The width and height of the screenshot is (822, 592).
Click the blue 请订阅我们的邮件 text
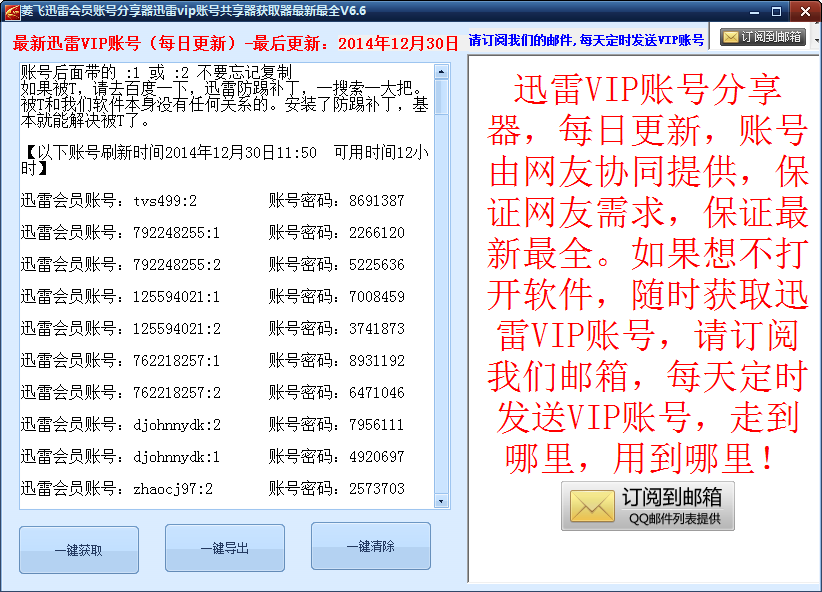586,40
